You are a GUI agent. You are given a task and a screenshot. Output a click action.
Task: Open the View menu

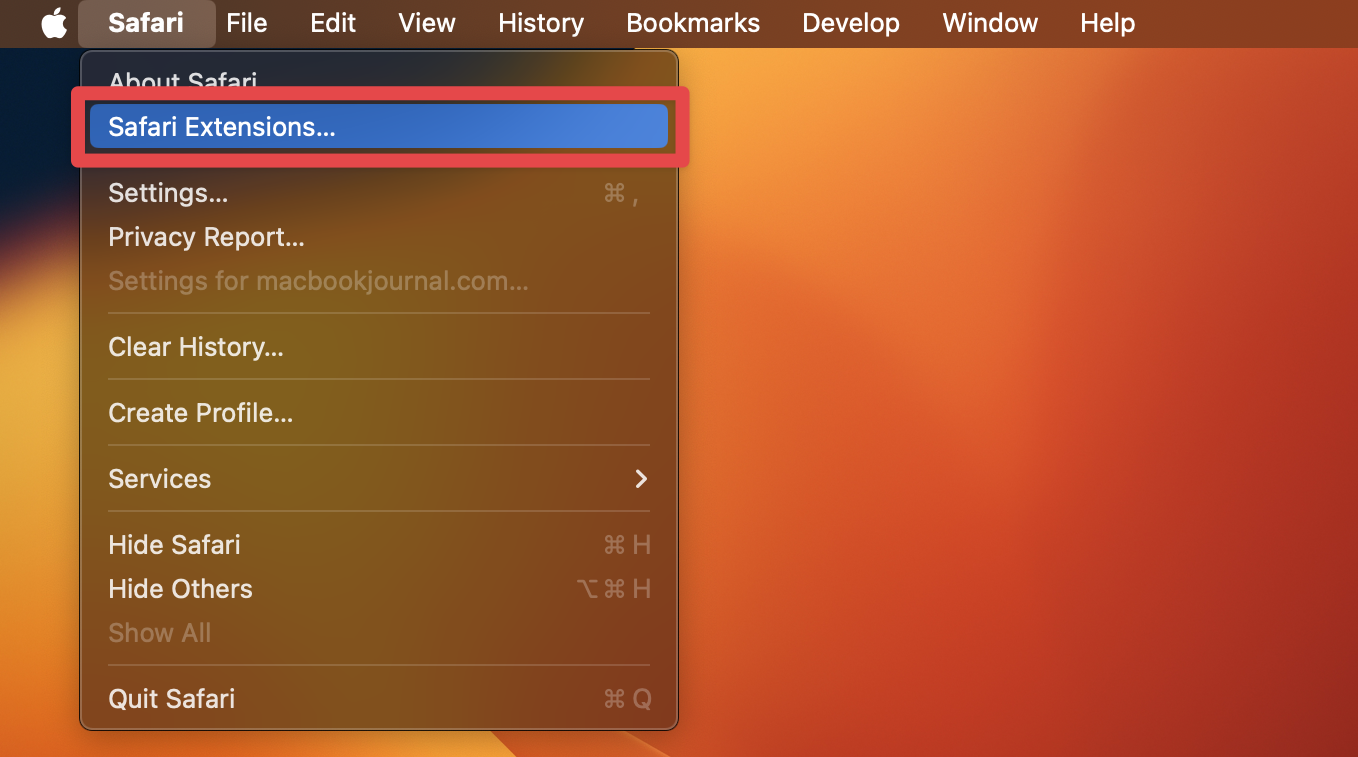coord(426,23)
